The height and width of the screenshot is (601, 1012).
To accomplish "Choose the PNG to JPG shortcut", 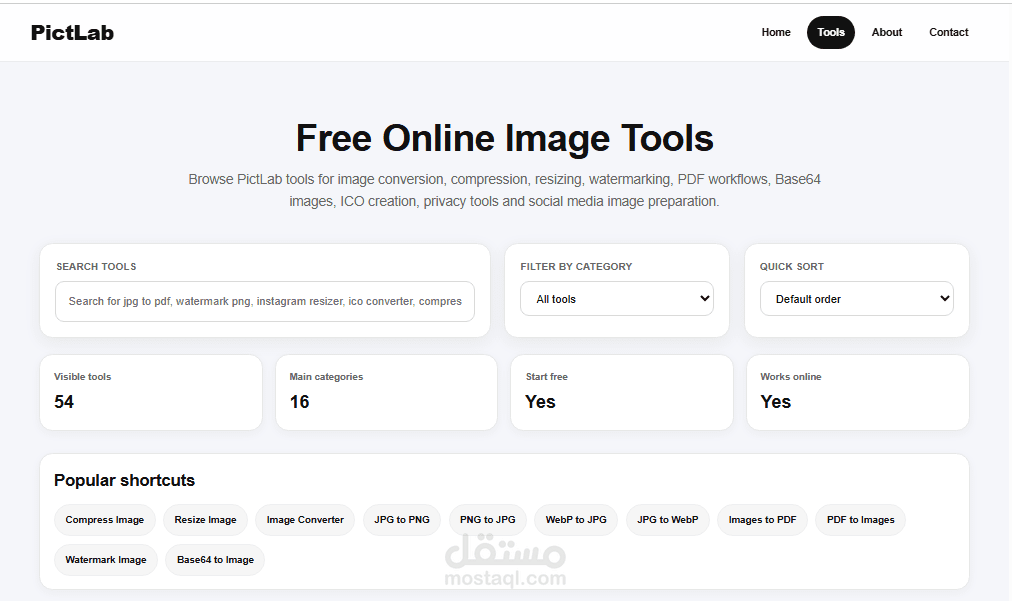I will coord(487,520).
